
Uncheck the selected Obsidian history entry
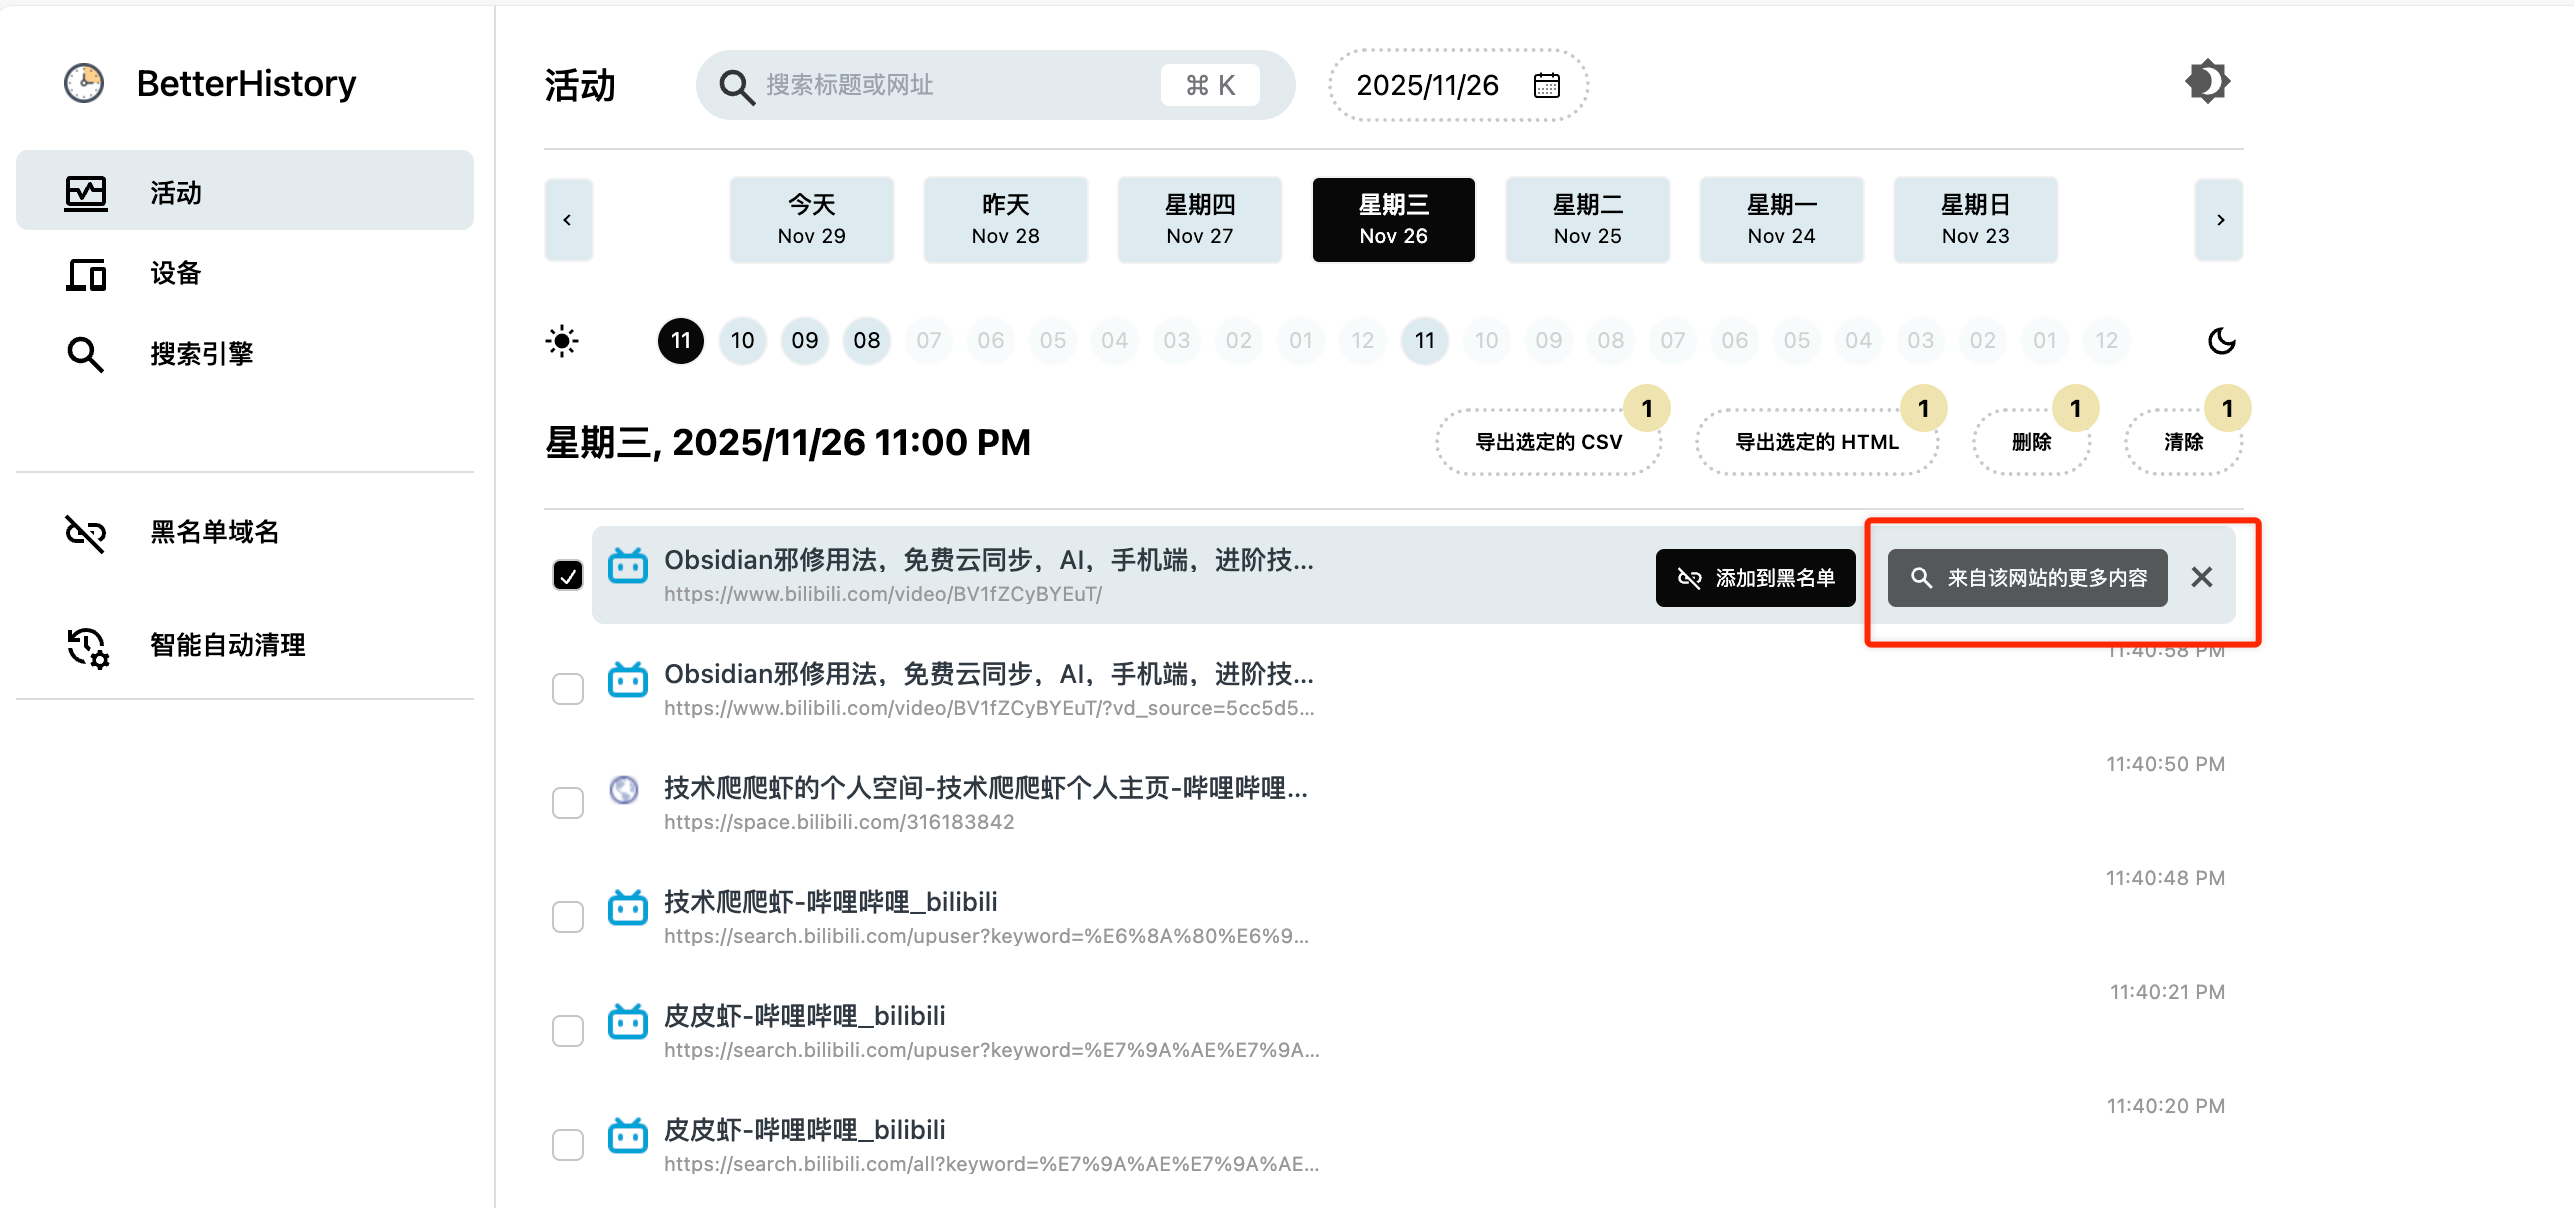(x=568, y=576)
